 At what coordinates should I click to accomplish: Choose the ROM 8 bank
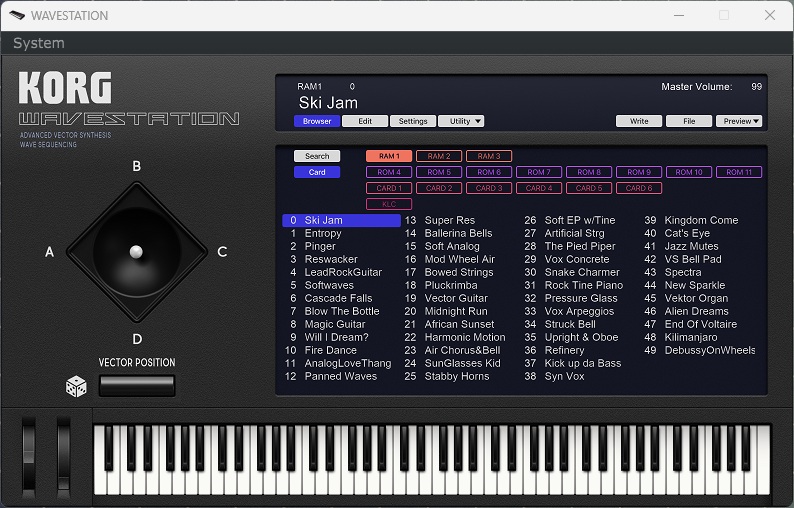(589, 172)
